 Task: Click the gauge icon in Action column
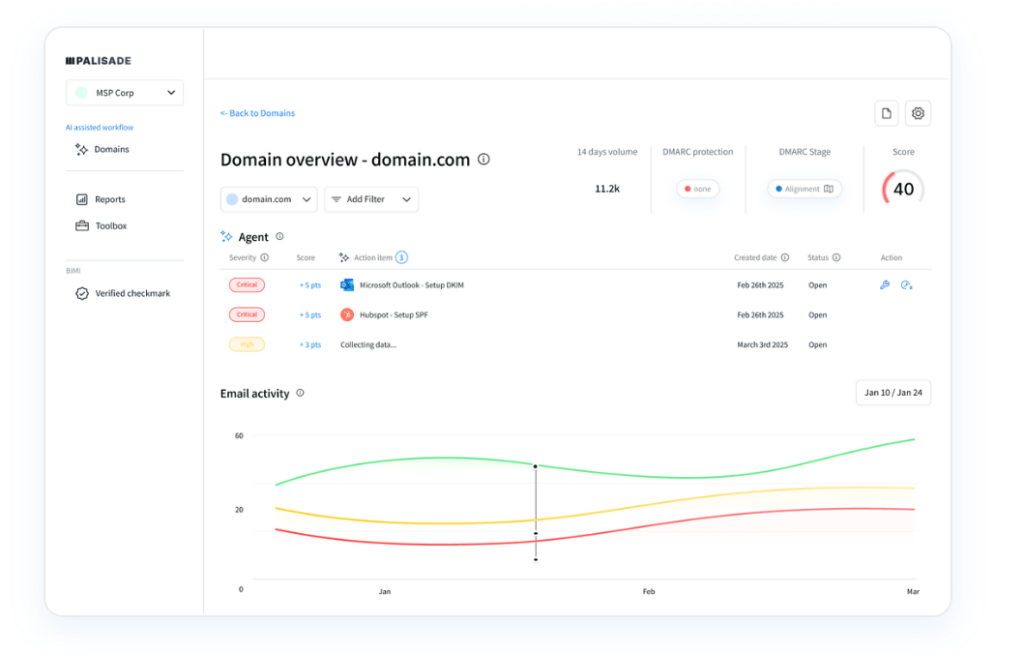906,285
